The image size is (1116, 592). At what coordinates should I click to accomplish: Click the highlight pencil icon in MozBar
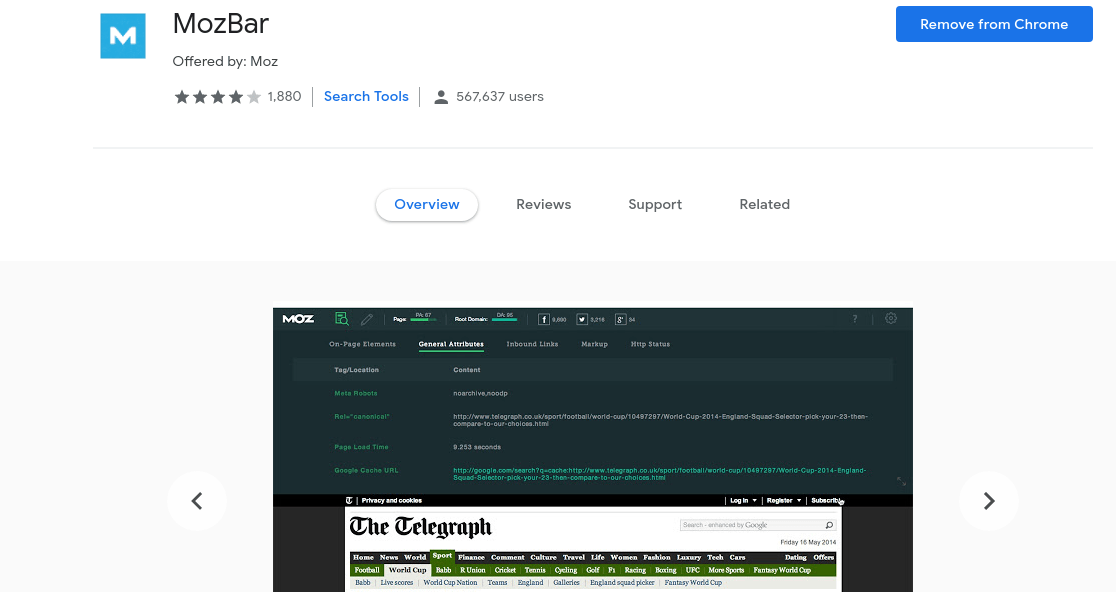[x=367, y=319]
